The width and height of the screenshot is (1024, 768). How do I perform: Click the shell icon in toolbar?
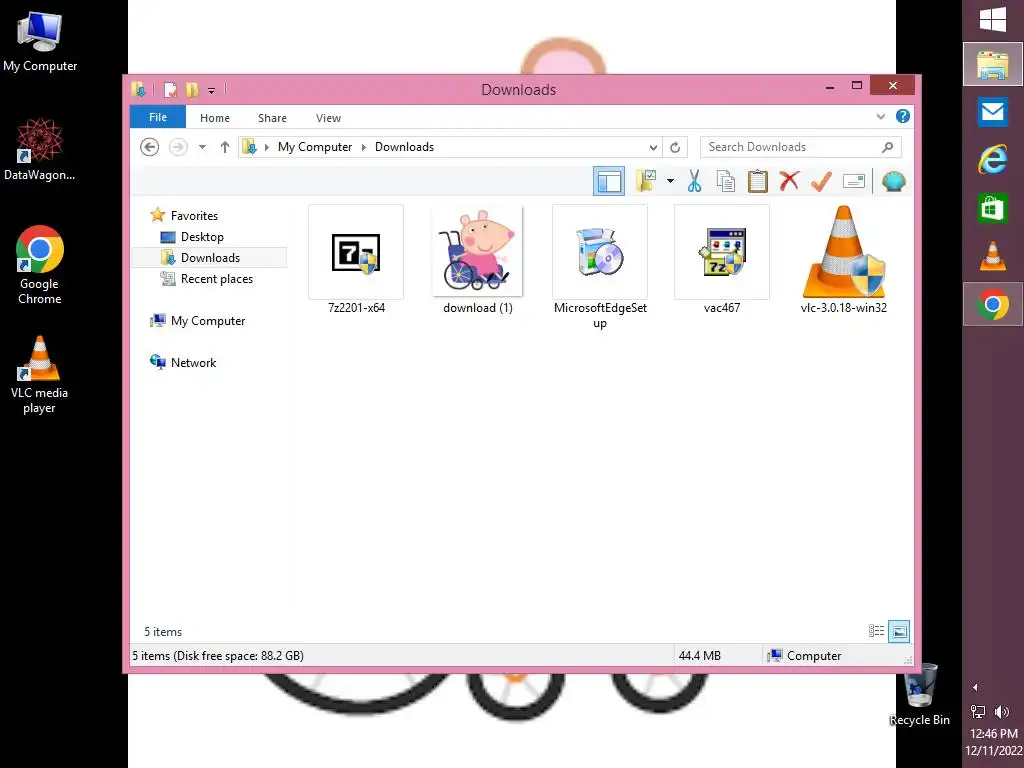point(893,181)
